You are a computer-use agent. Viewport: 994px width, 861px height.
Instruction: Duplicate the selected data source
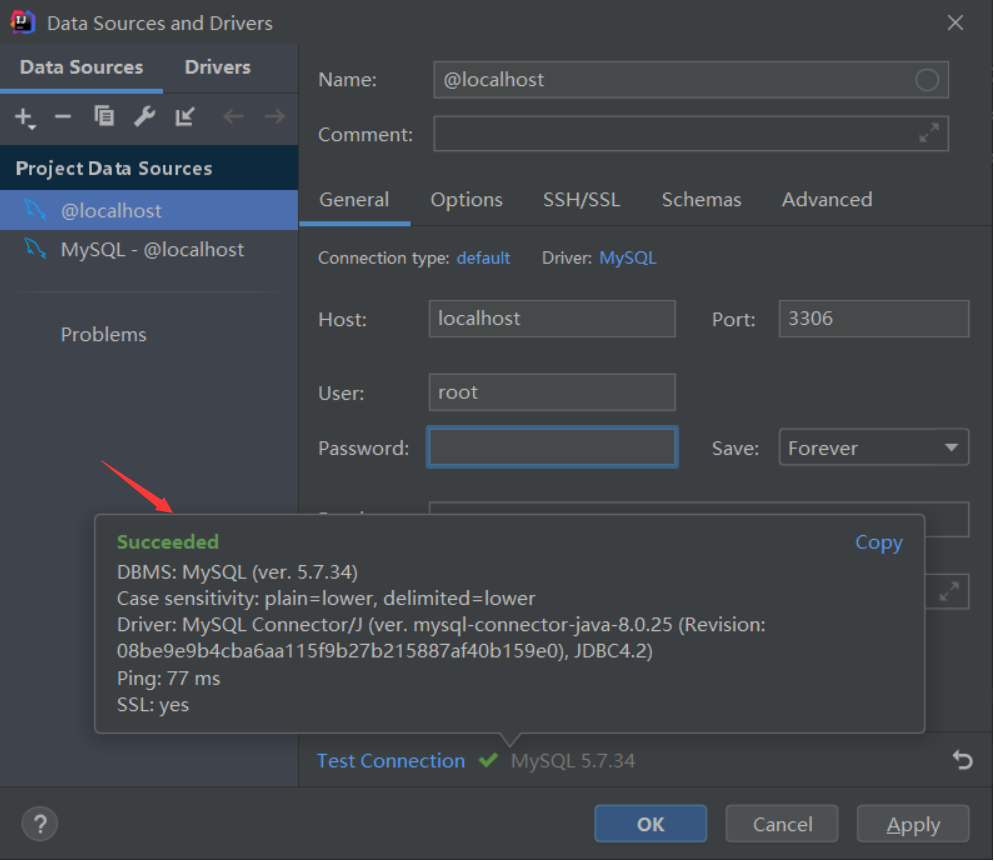pyautogui.click(x=104, y=116)
